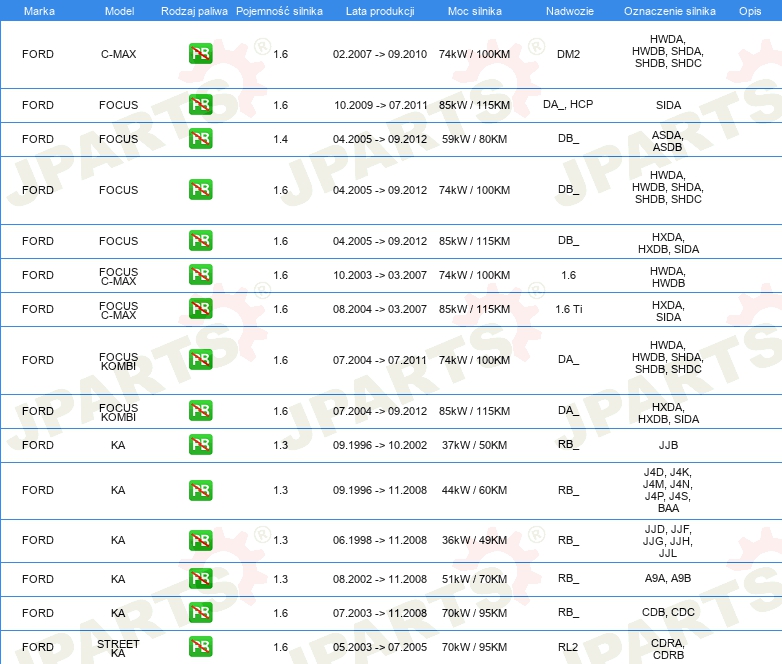Click fuel icon in Focus C-MAX 10.2003 row
Viewport: 782px width, 664px height.
click(200, 275)
